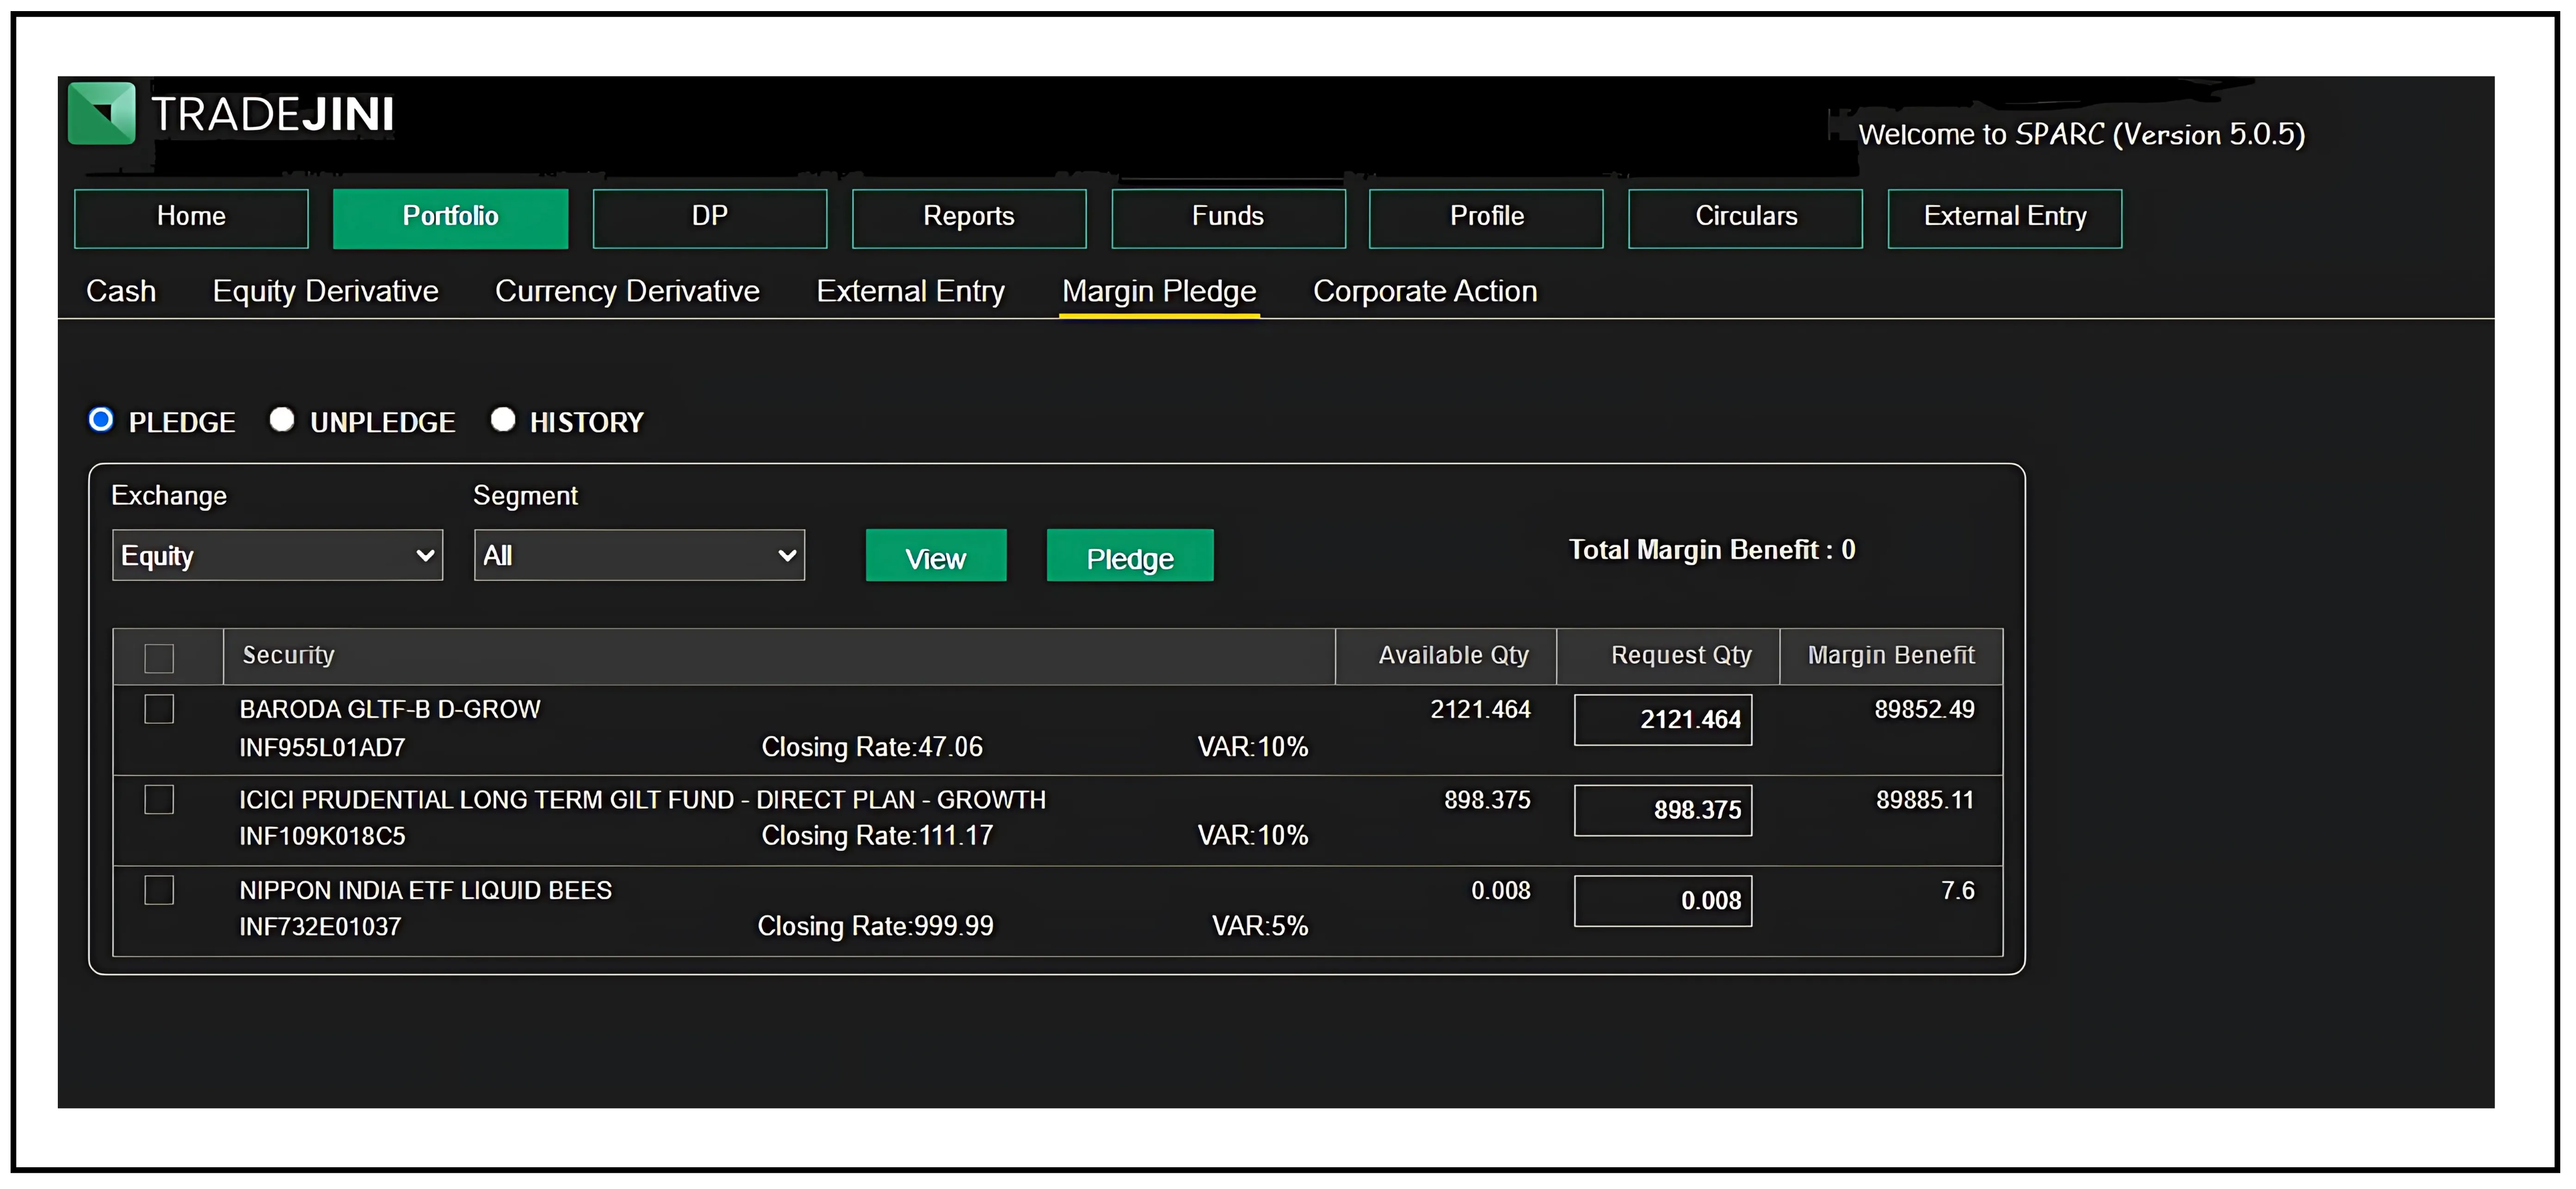Select the Portfolio tab
The image size is (2576, 1189).
[x=450, y=218]
